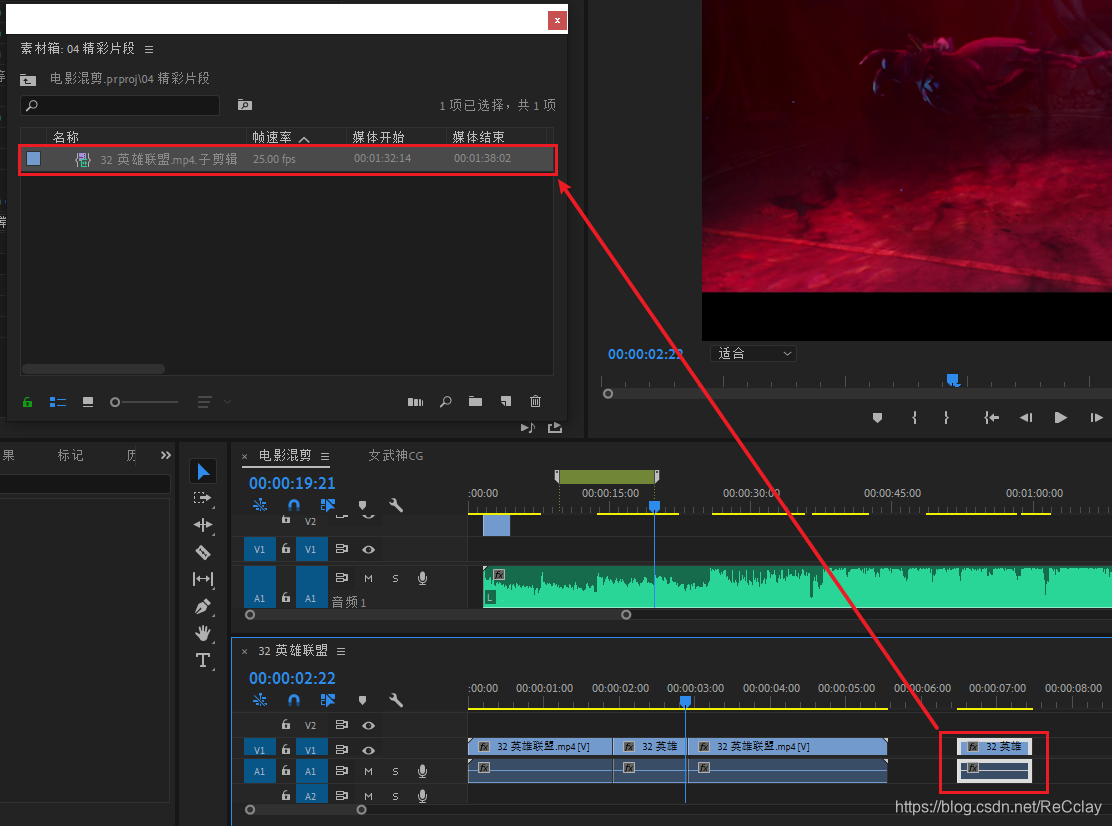
Task: Hide V1 track output in 32 英雄联盟 timeline
Action: (x=368, y=749)
